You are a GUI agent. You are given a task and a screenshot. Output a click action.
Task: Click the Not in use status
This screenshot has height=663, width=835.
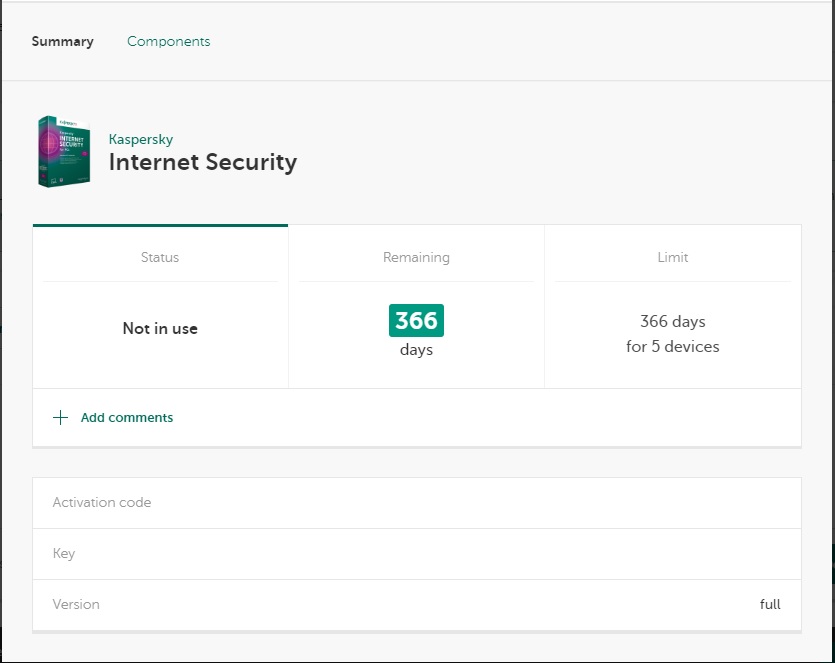[160, 328]
